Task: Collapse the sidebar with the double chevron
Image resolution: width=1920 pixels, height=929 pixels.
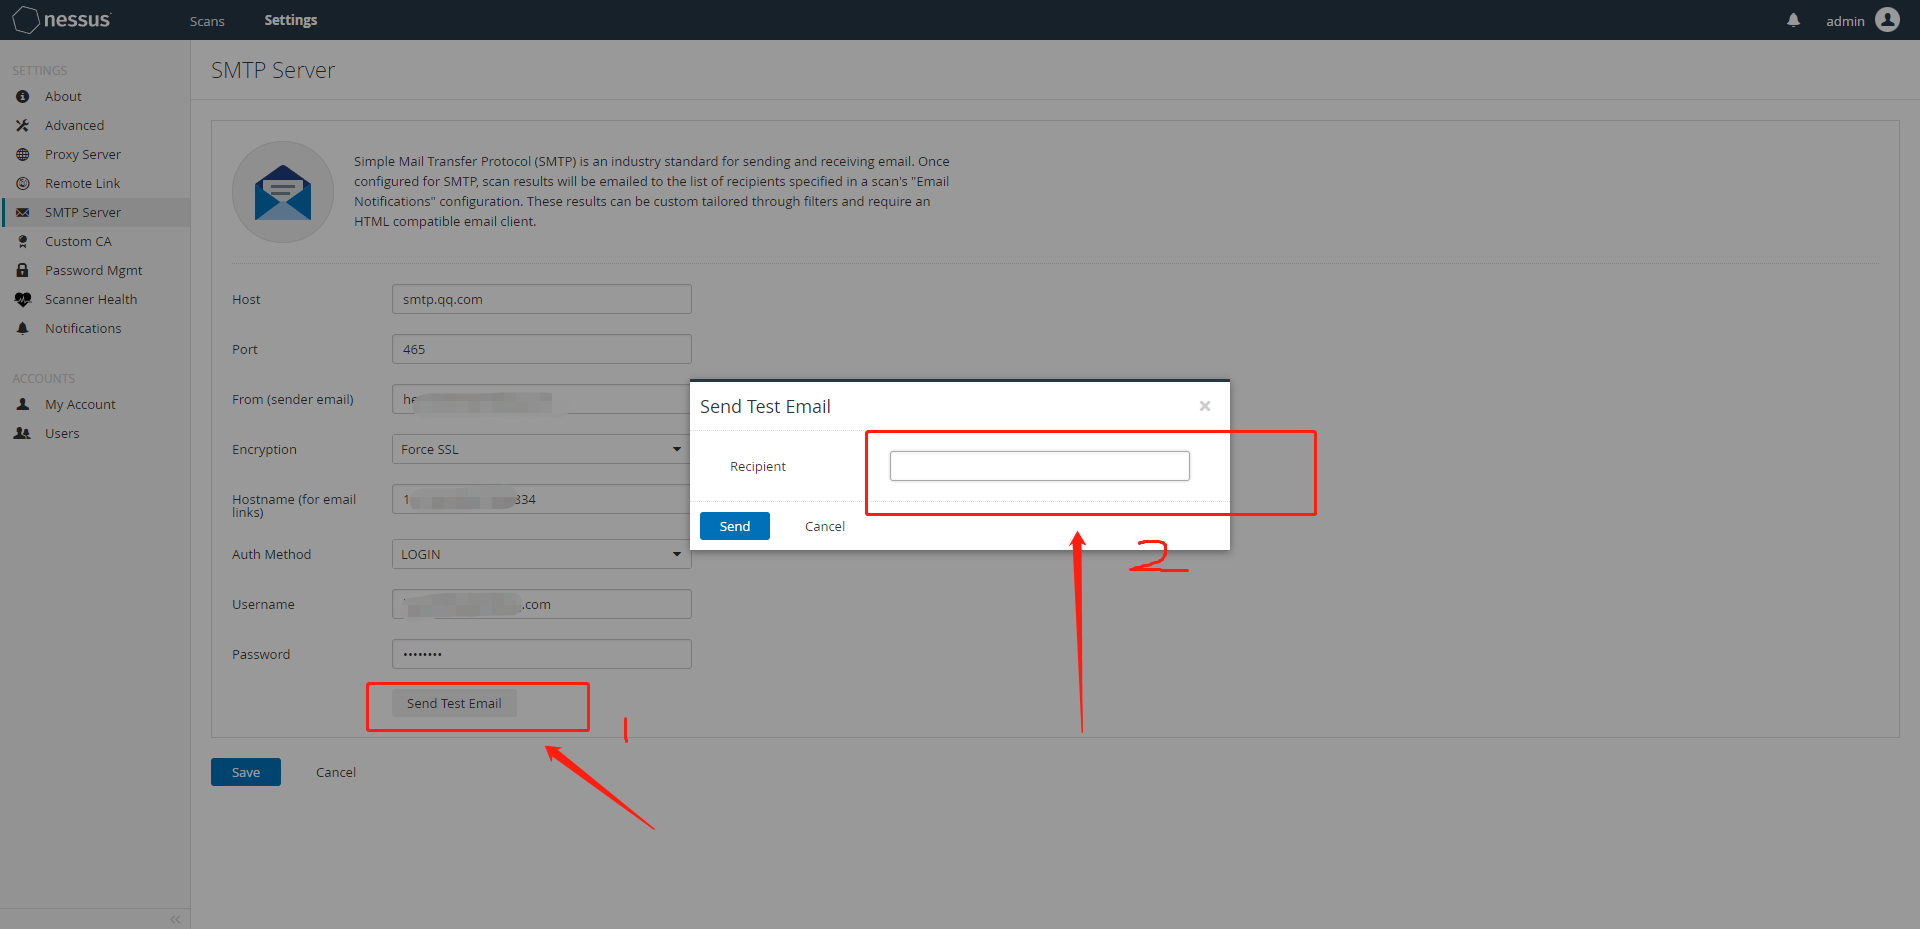Action: 175,919
